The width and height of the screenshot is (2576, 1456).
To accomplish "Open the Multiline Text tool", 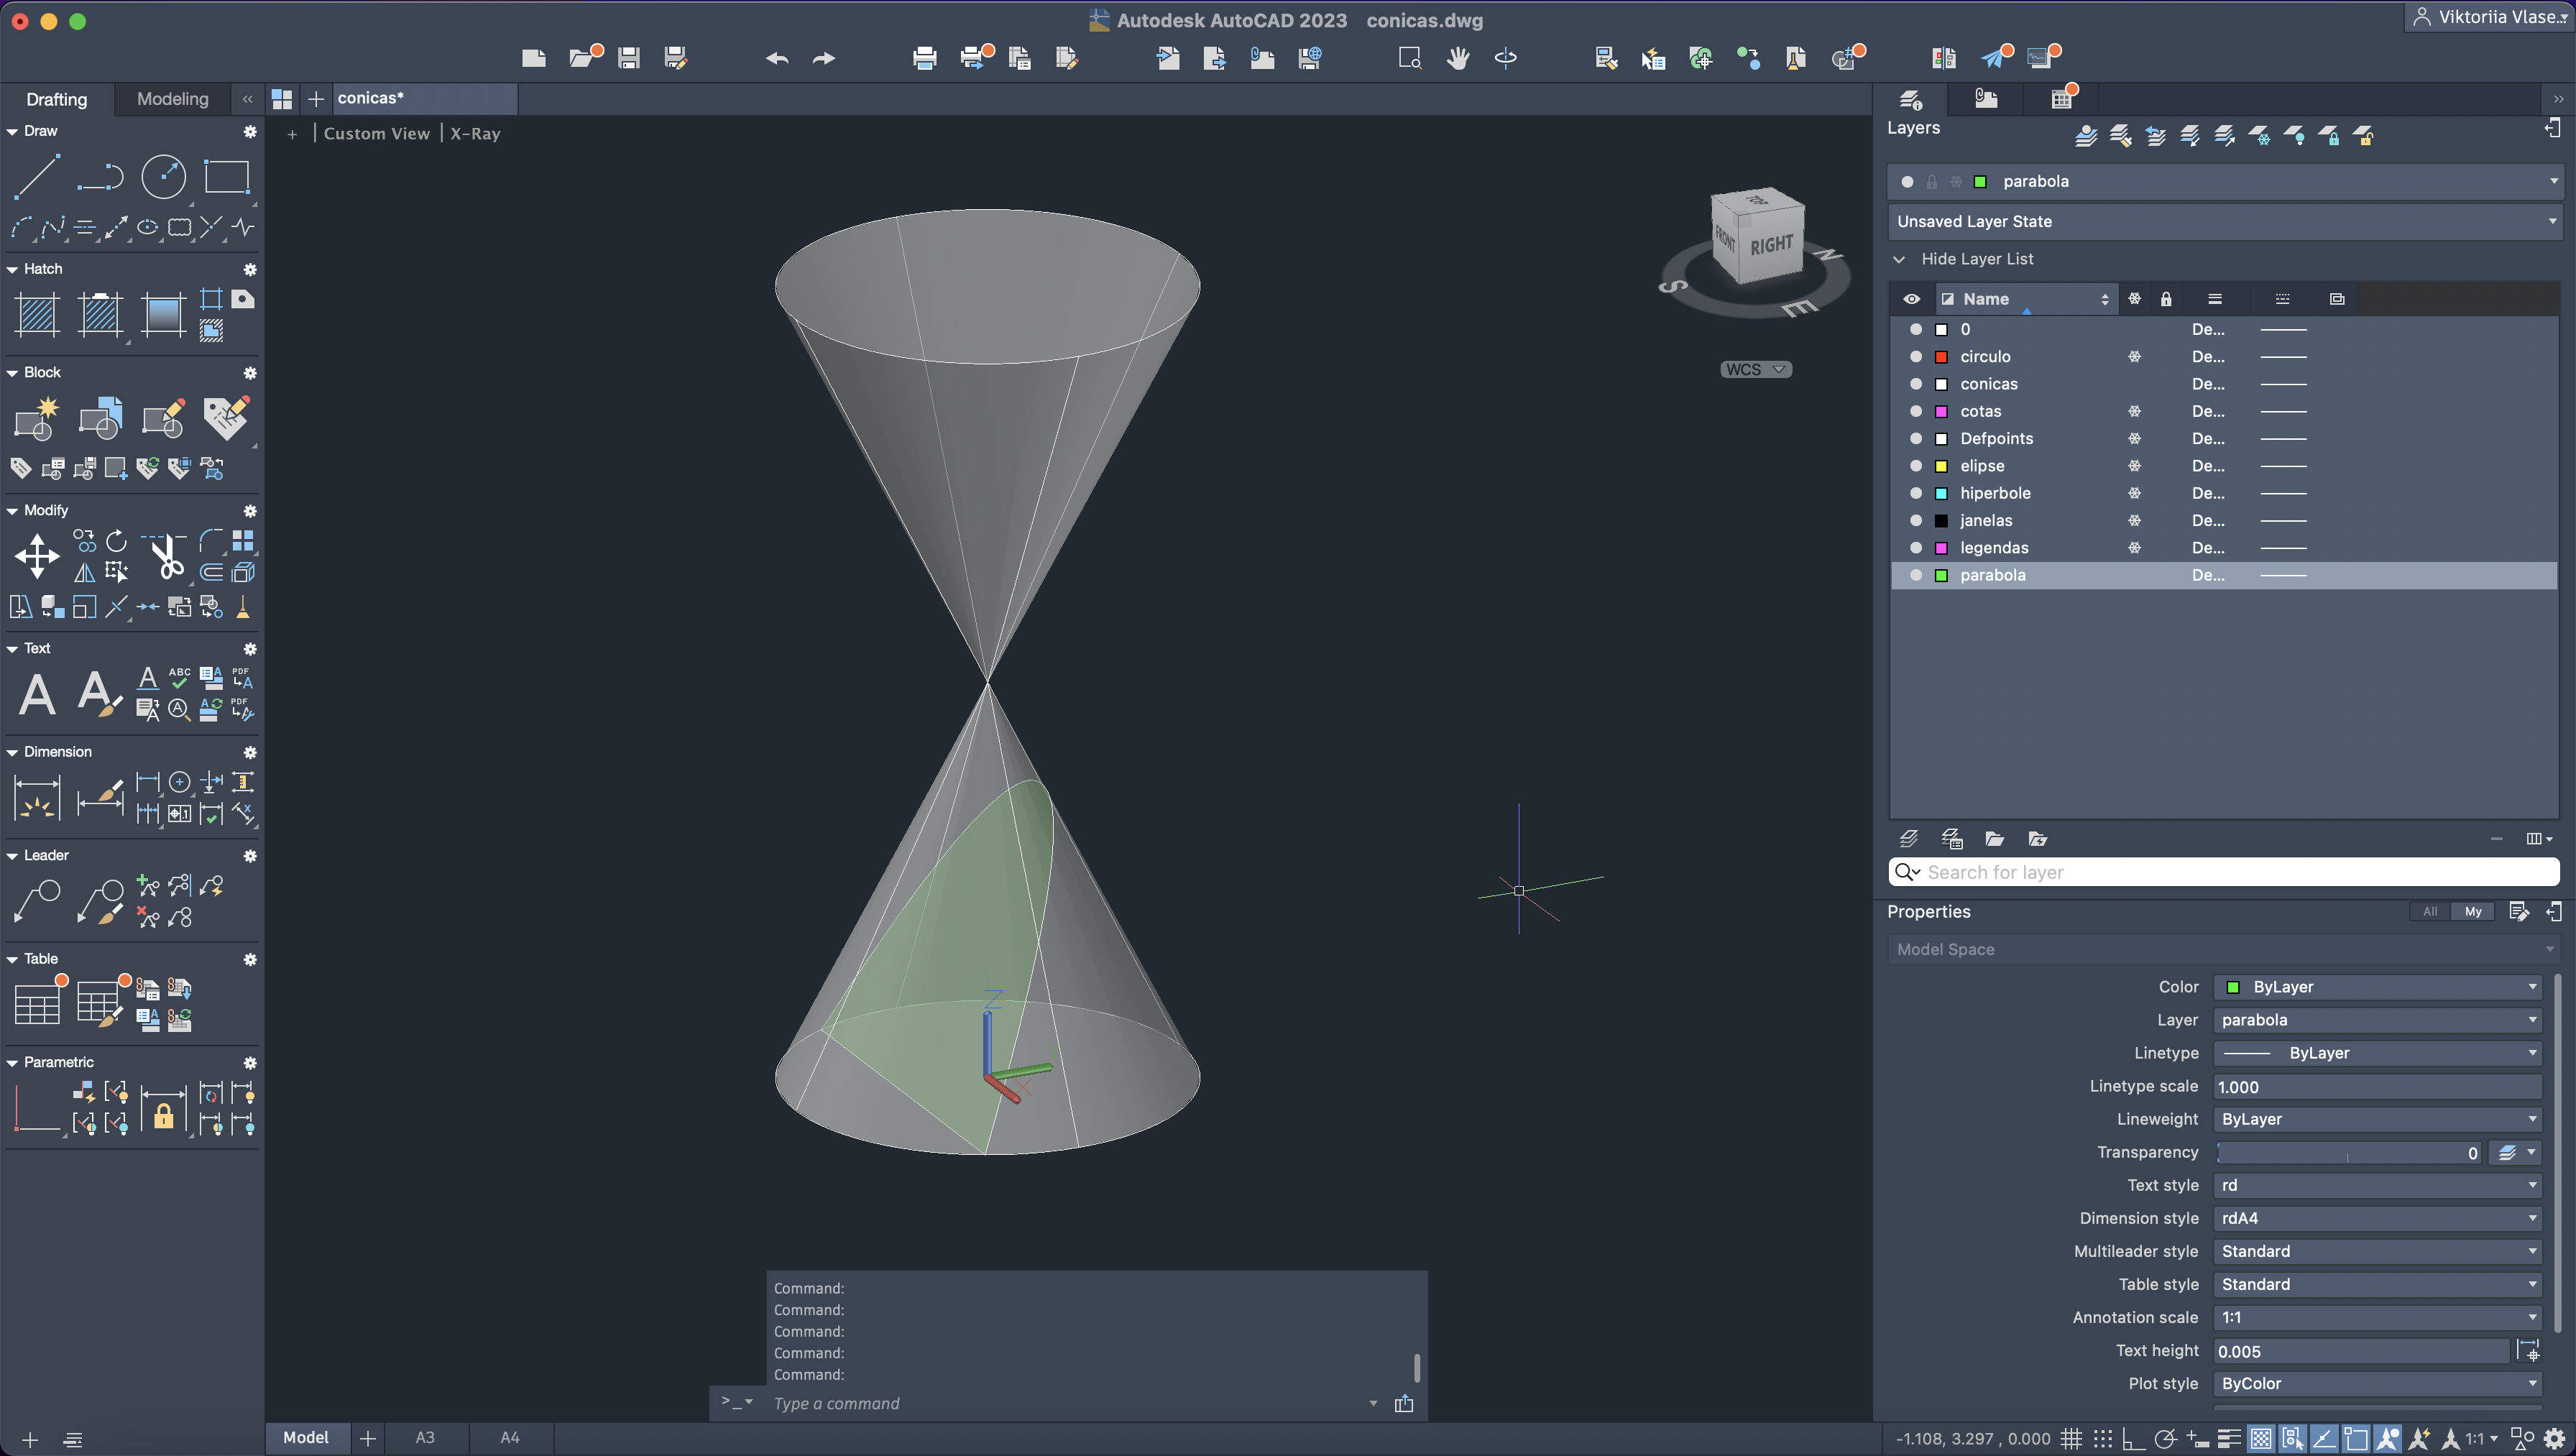I will tap(37, 694).
